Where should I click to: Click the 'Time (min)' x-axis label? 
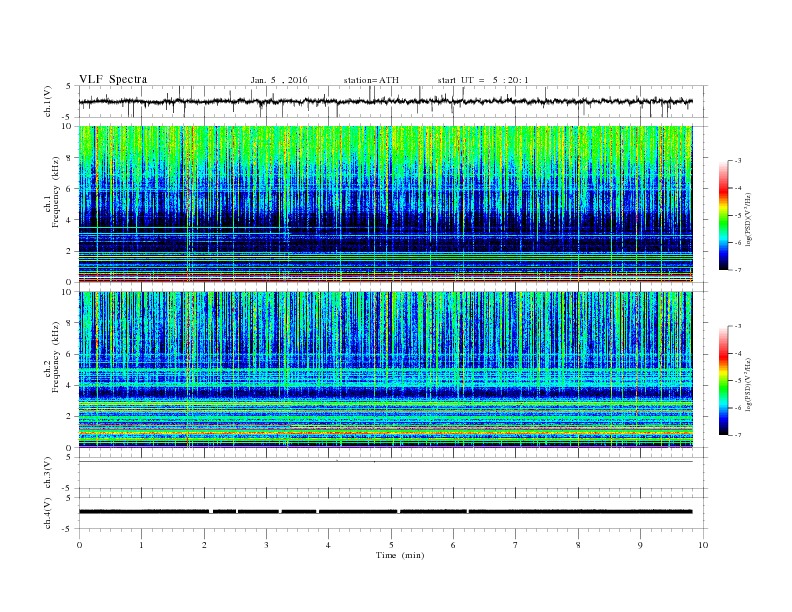point(400,555)
